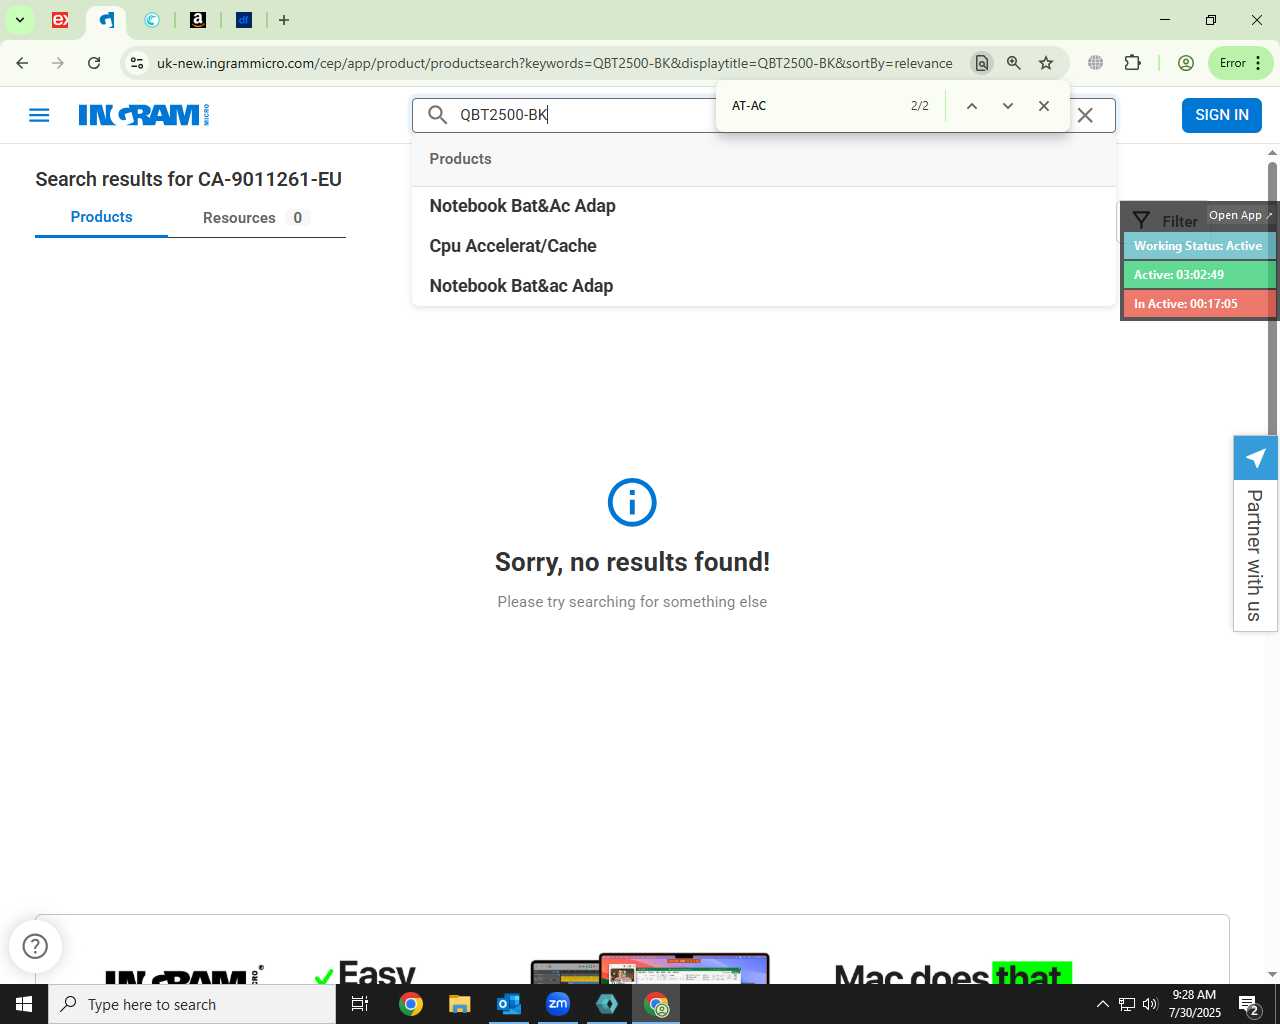Screen dimensions: 1280x1024
Task: Select the Resources tab
Action: 257,218
